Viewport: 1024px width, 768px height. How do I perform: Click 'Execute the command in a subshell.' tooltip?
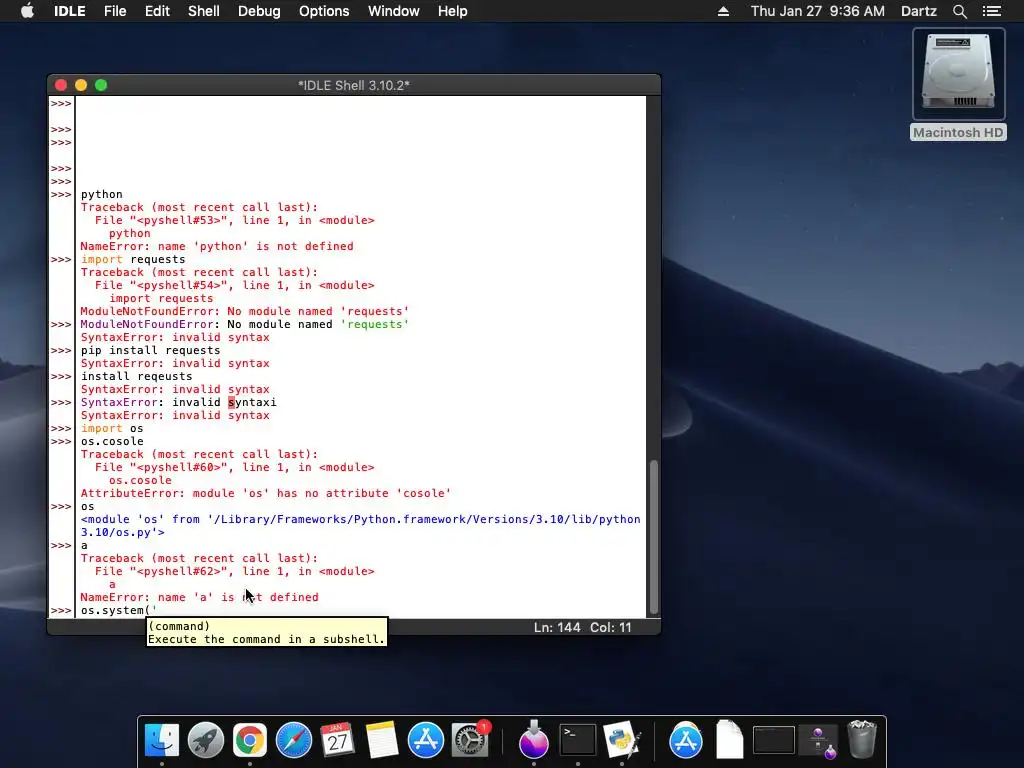point(266,639)
